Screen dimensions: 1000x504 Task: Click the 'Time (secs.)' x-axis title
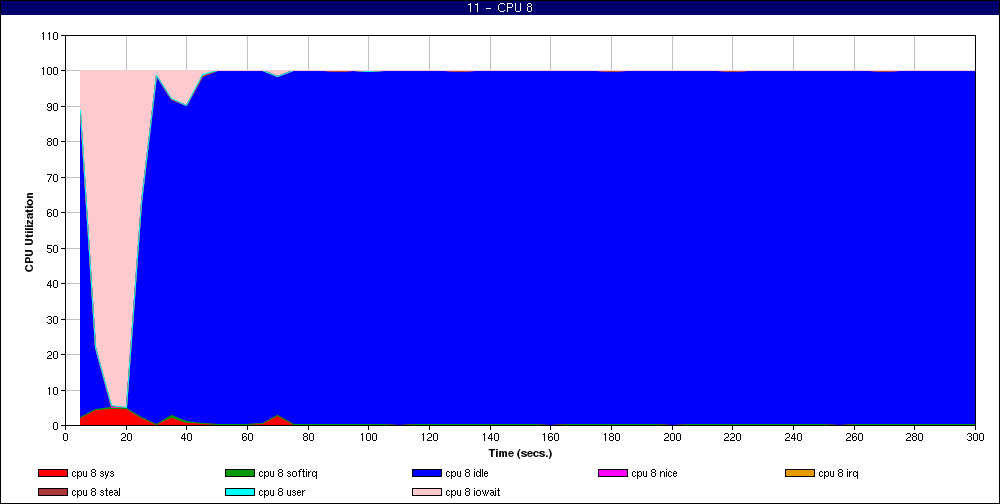pyautogui.click(x=520, y=454)
